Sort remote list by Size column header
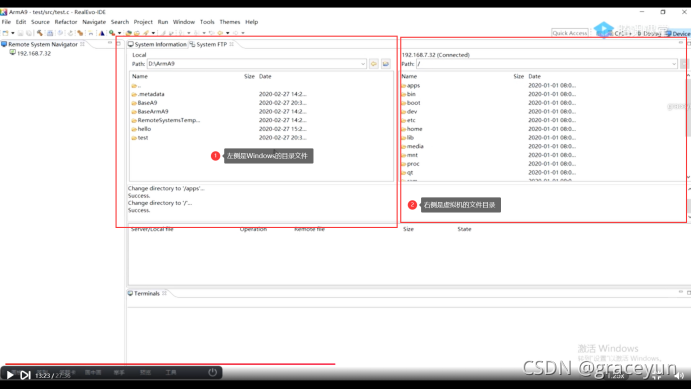Viewport: 692px width, 389px height. tap(518, 76)
